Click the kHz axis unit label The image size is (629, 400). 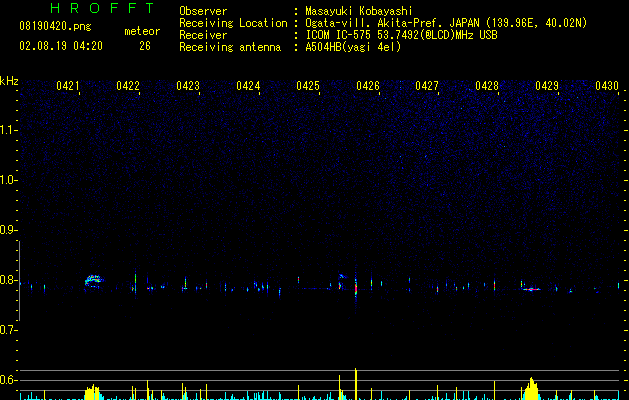tap(9, 81)
